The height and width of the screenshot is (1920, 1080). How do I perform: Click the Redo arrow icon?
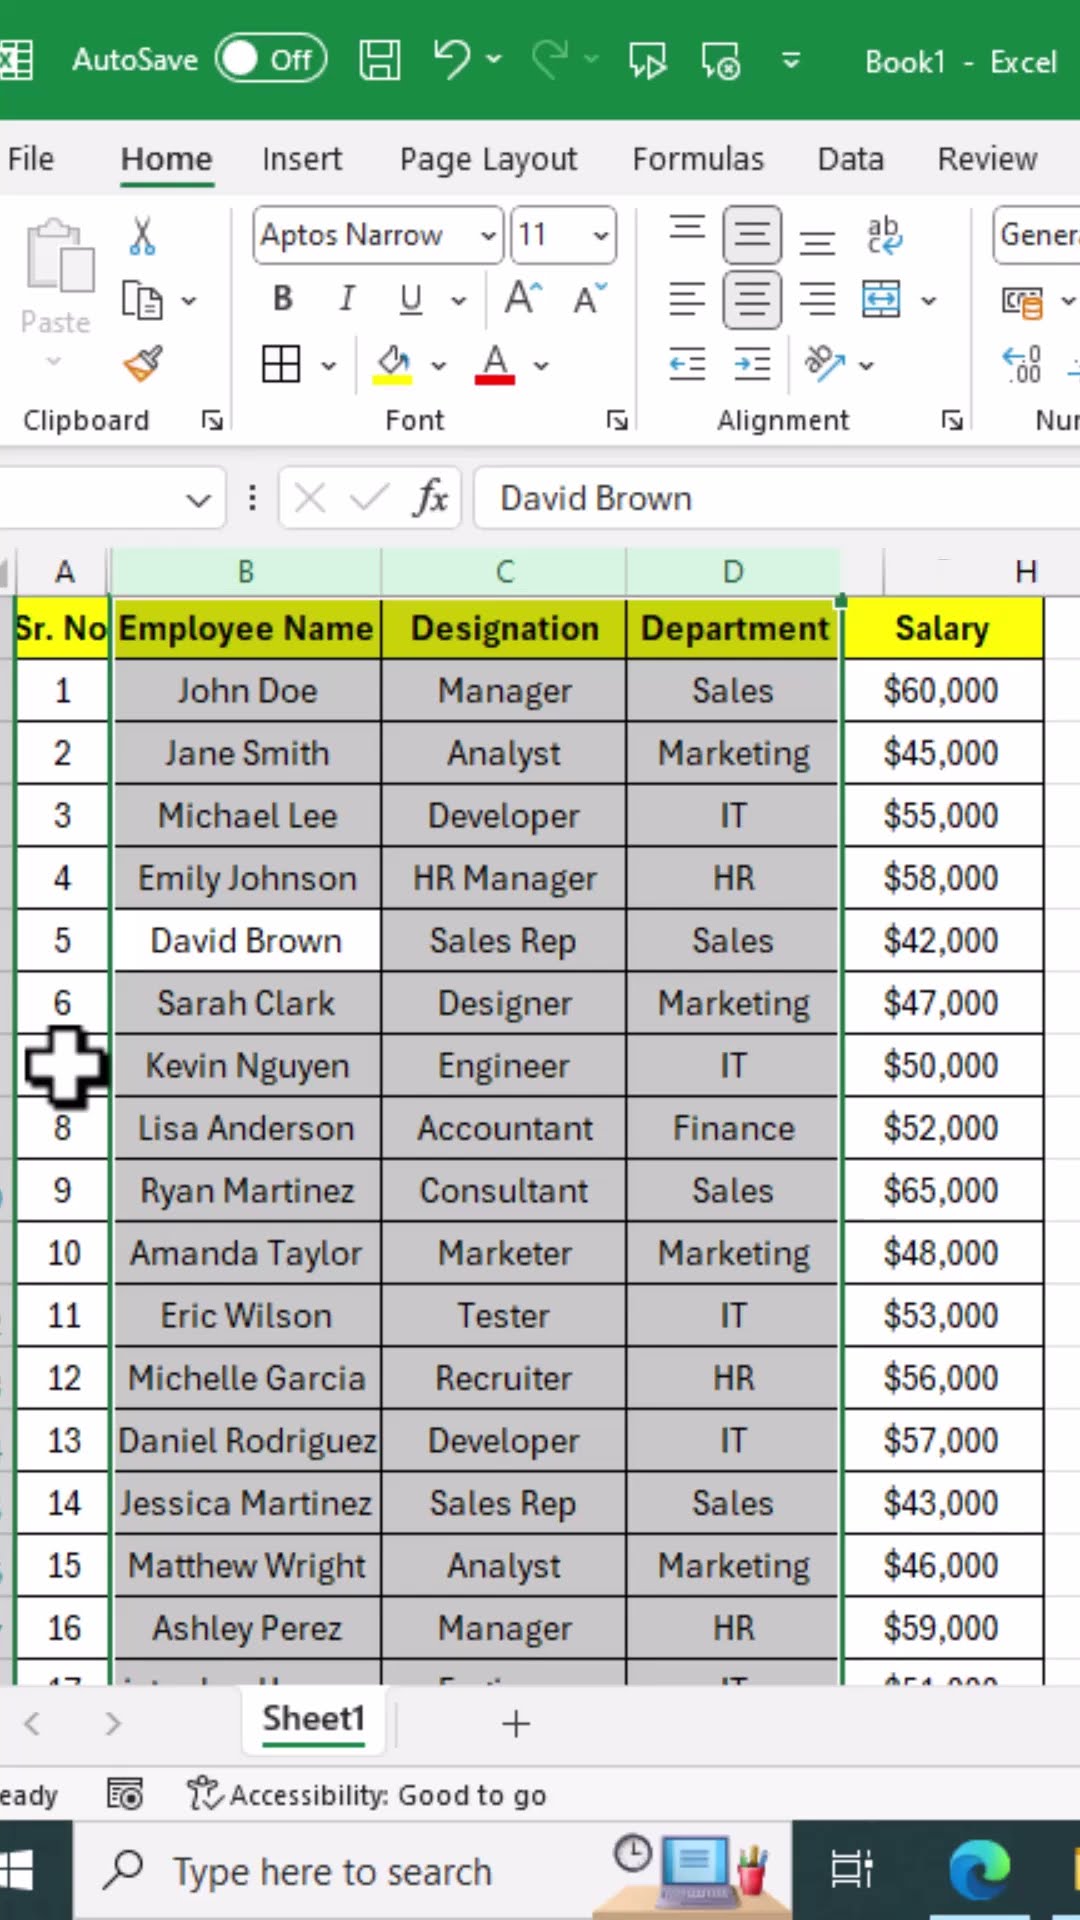point(549,60)
